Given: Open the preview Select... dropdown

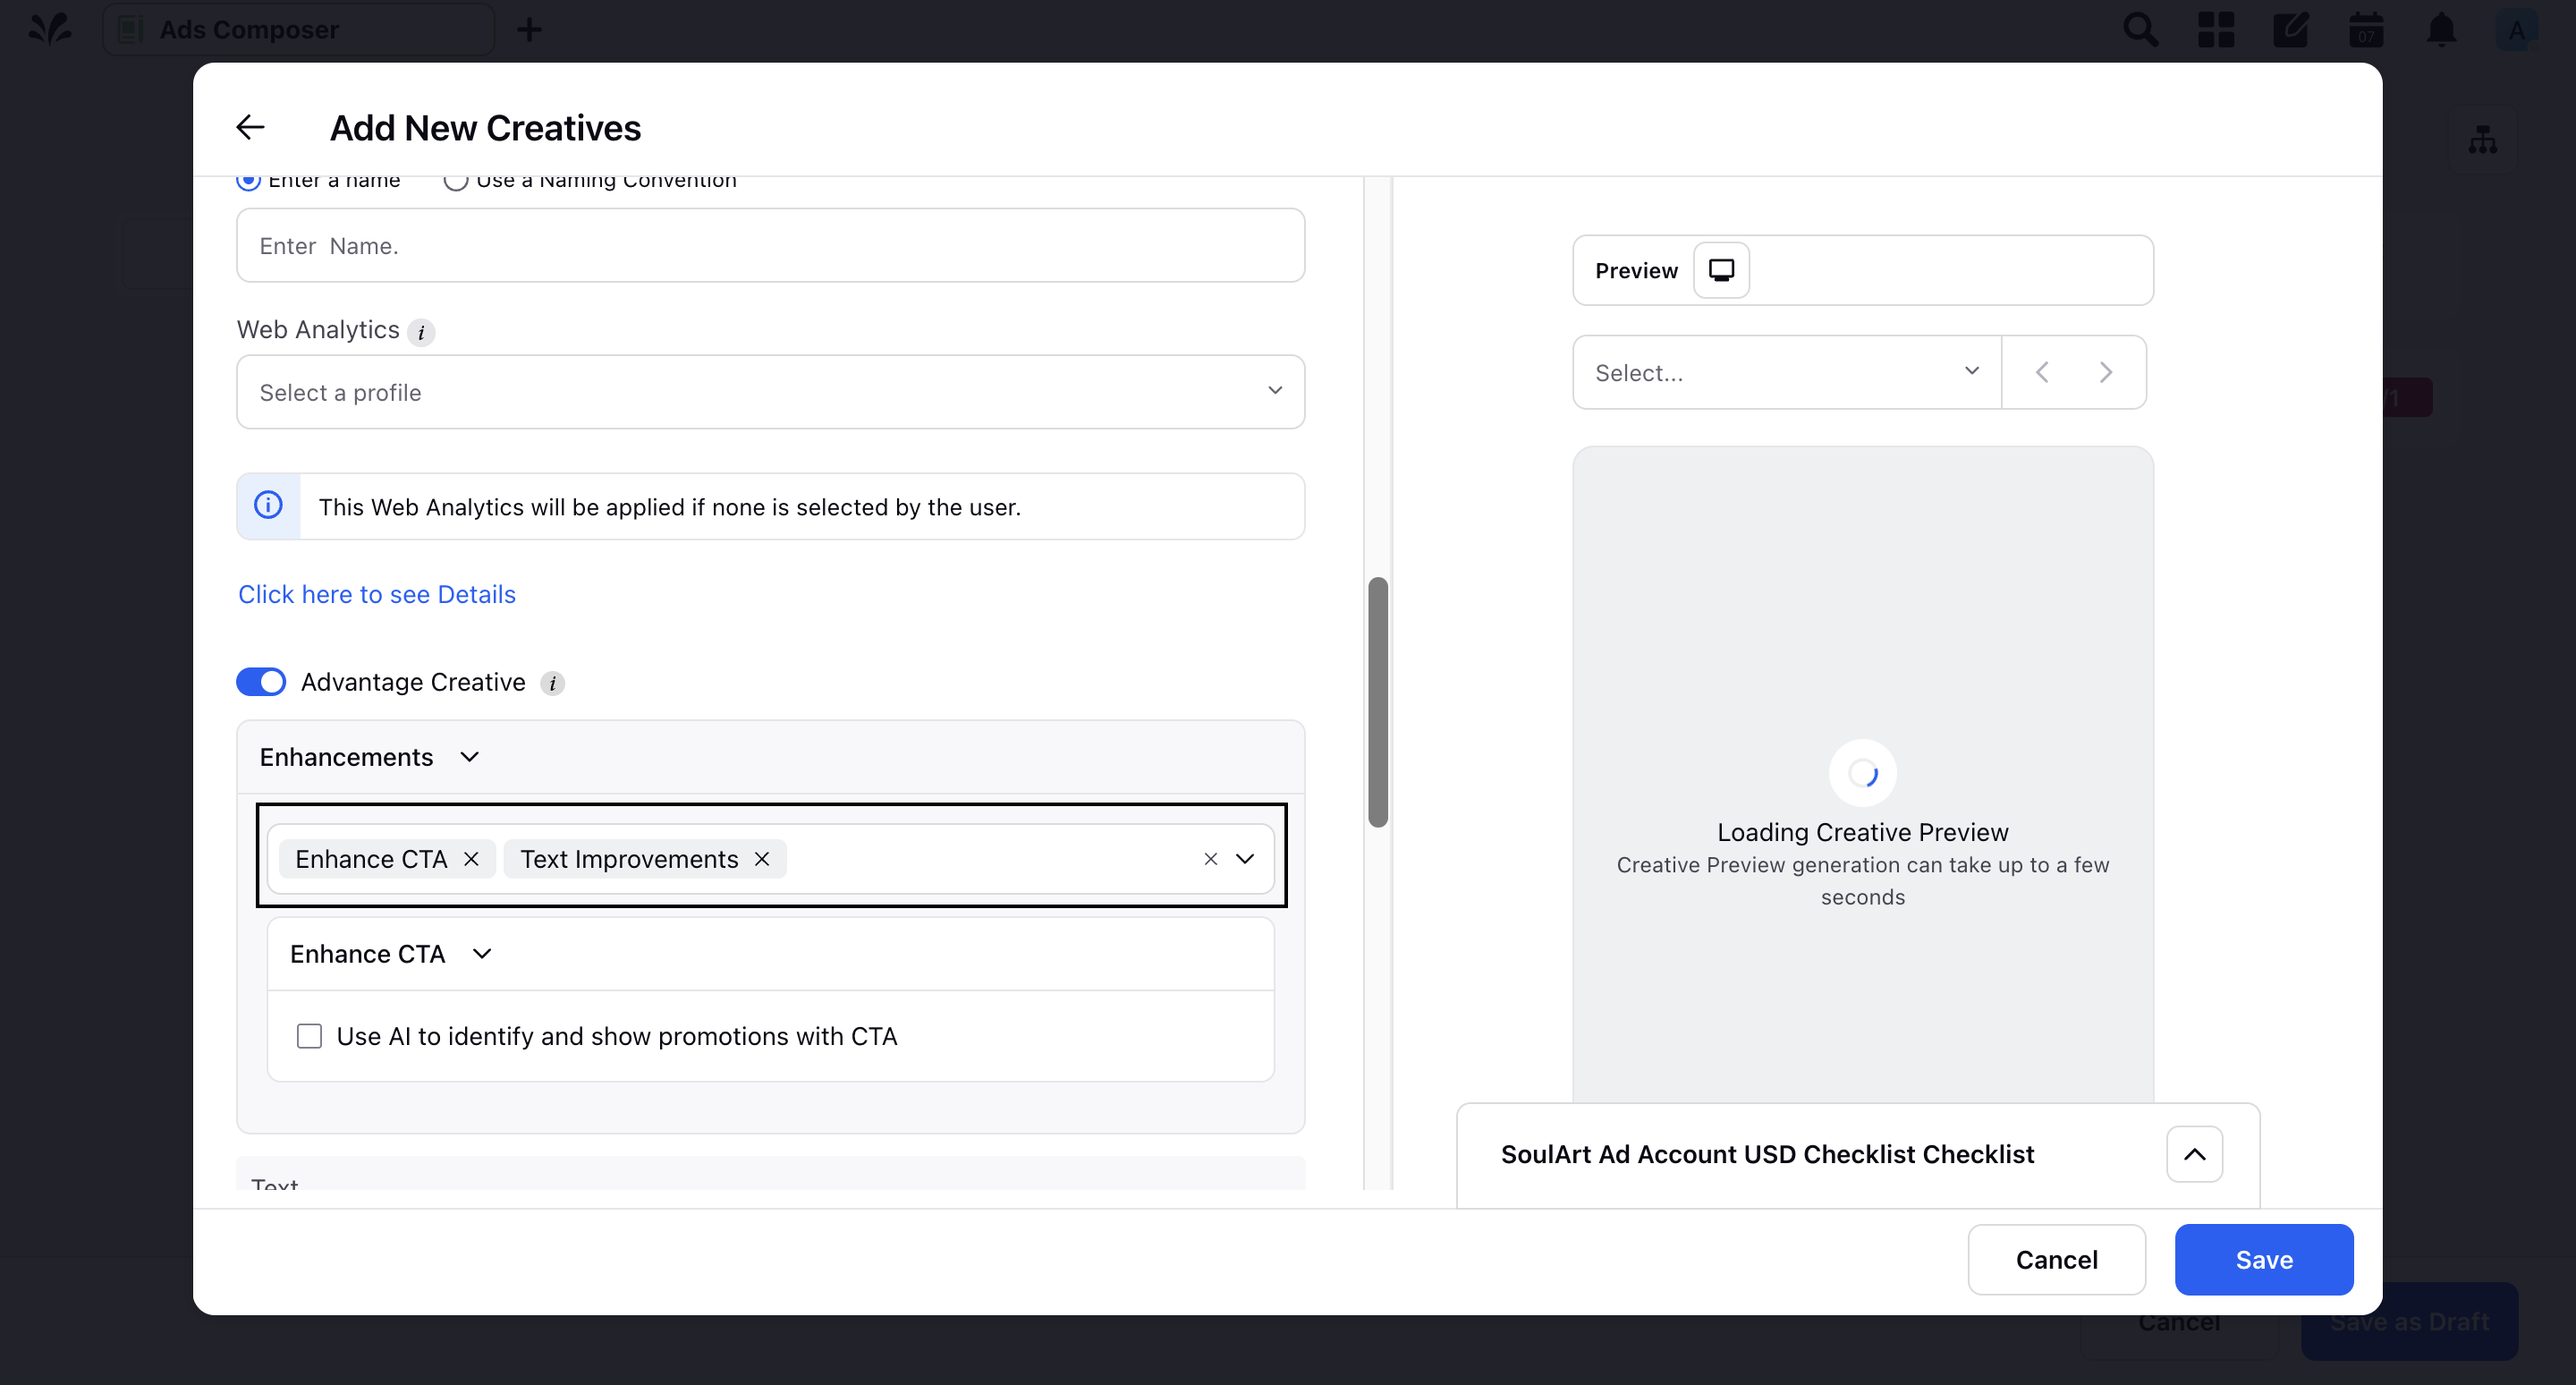Looking at the screenshot, I should coord(1787,372).
